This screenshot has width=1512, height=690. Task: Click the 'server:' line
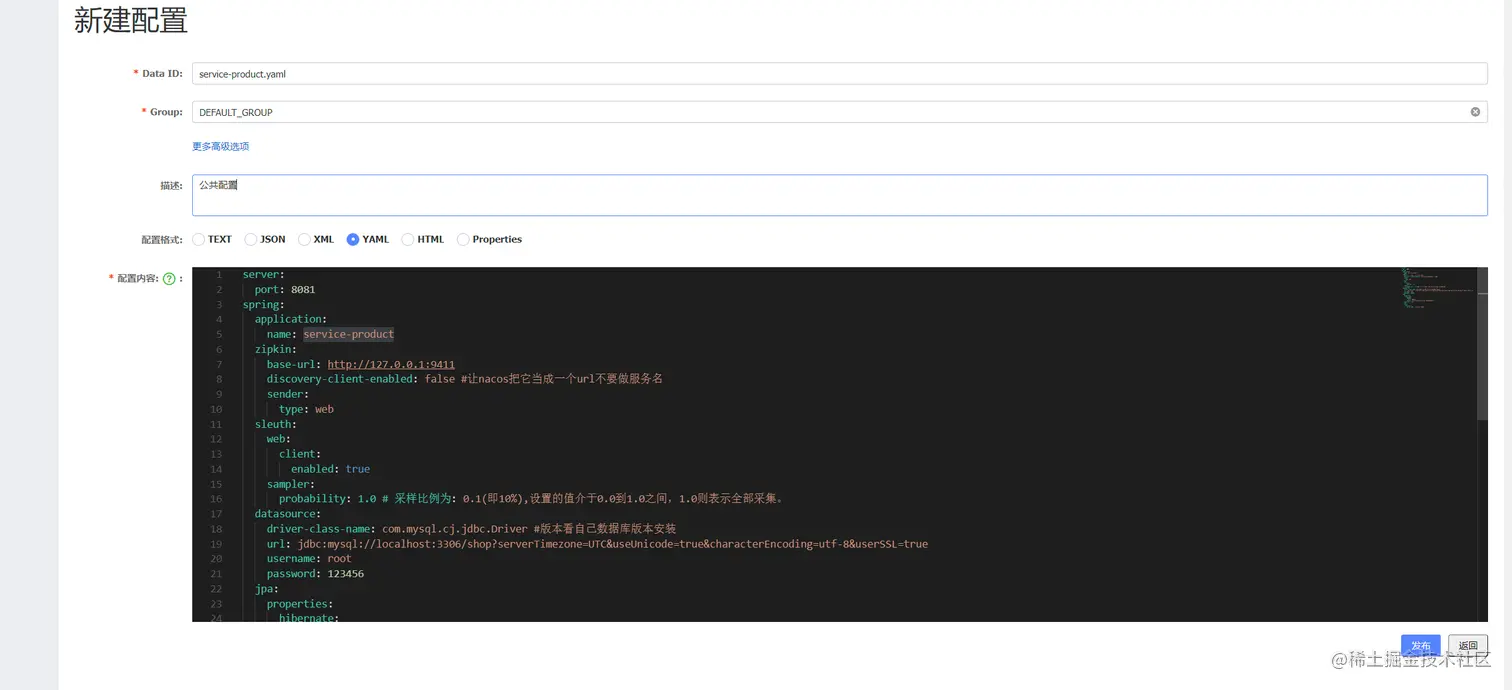point(263,274)
